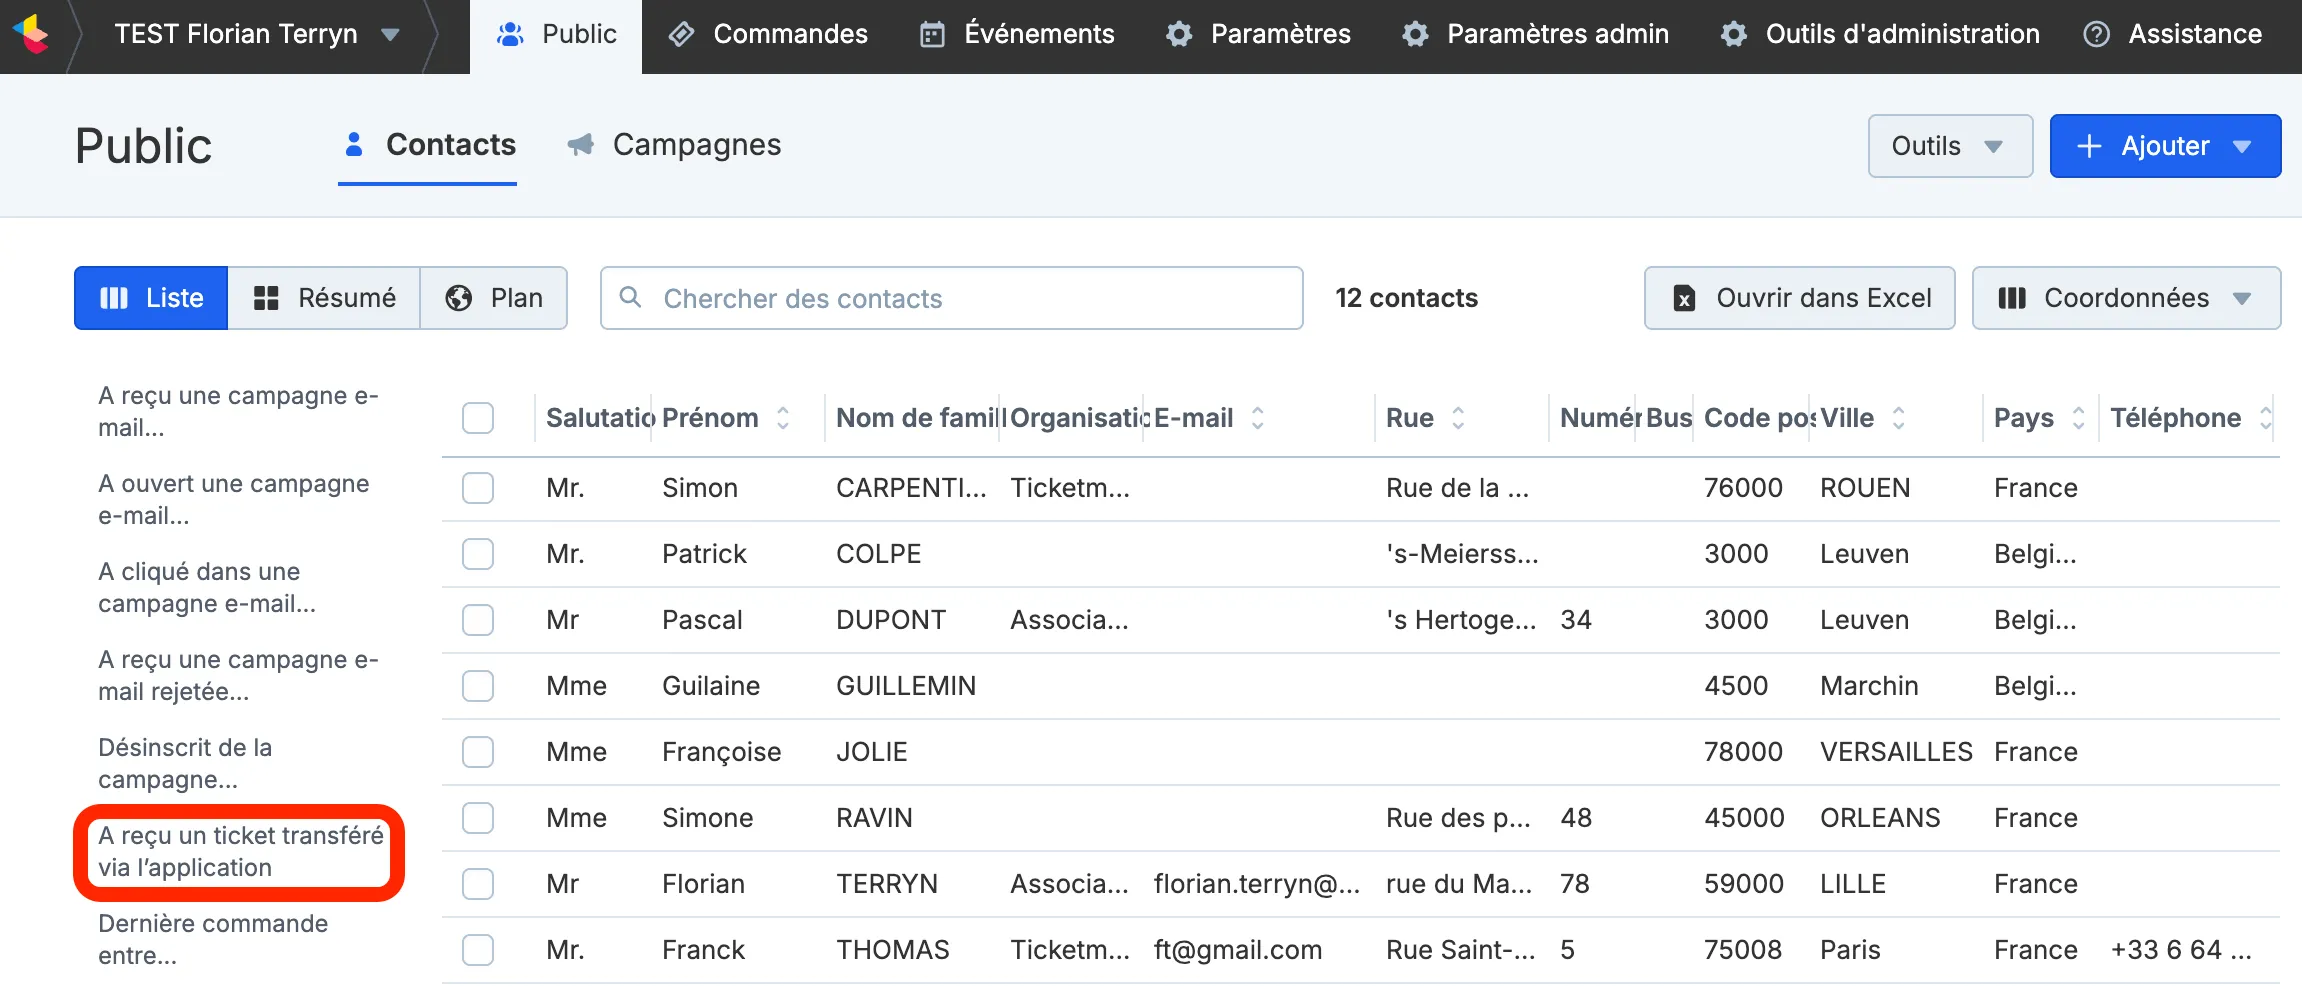
Task: Click the florian.terryn@... email cell
Action: pyautogui.click(x=1257, y=884)
